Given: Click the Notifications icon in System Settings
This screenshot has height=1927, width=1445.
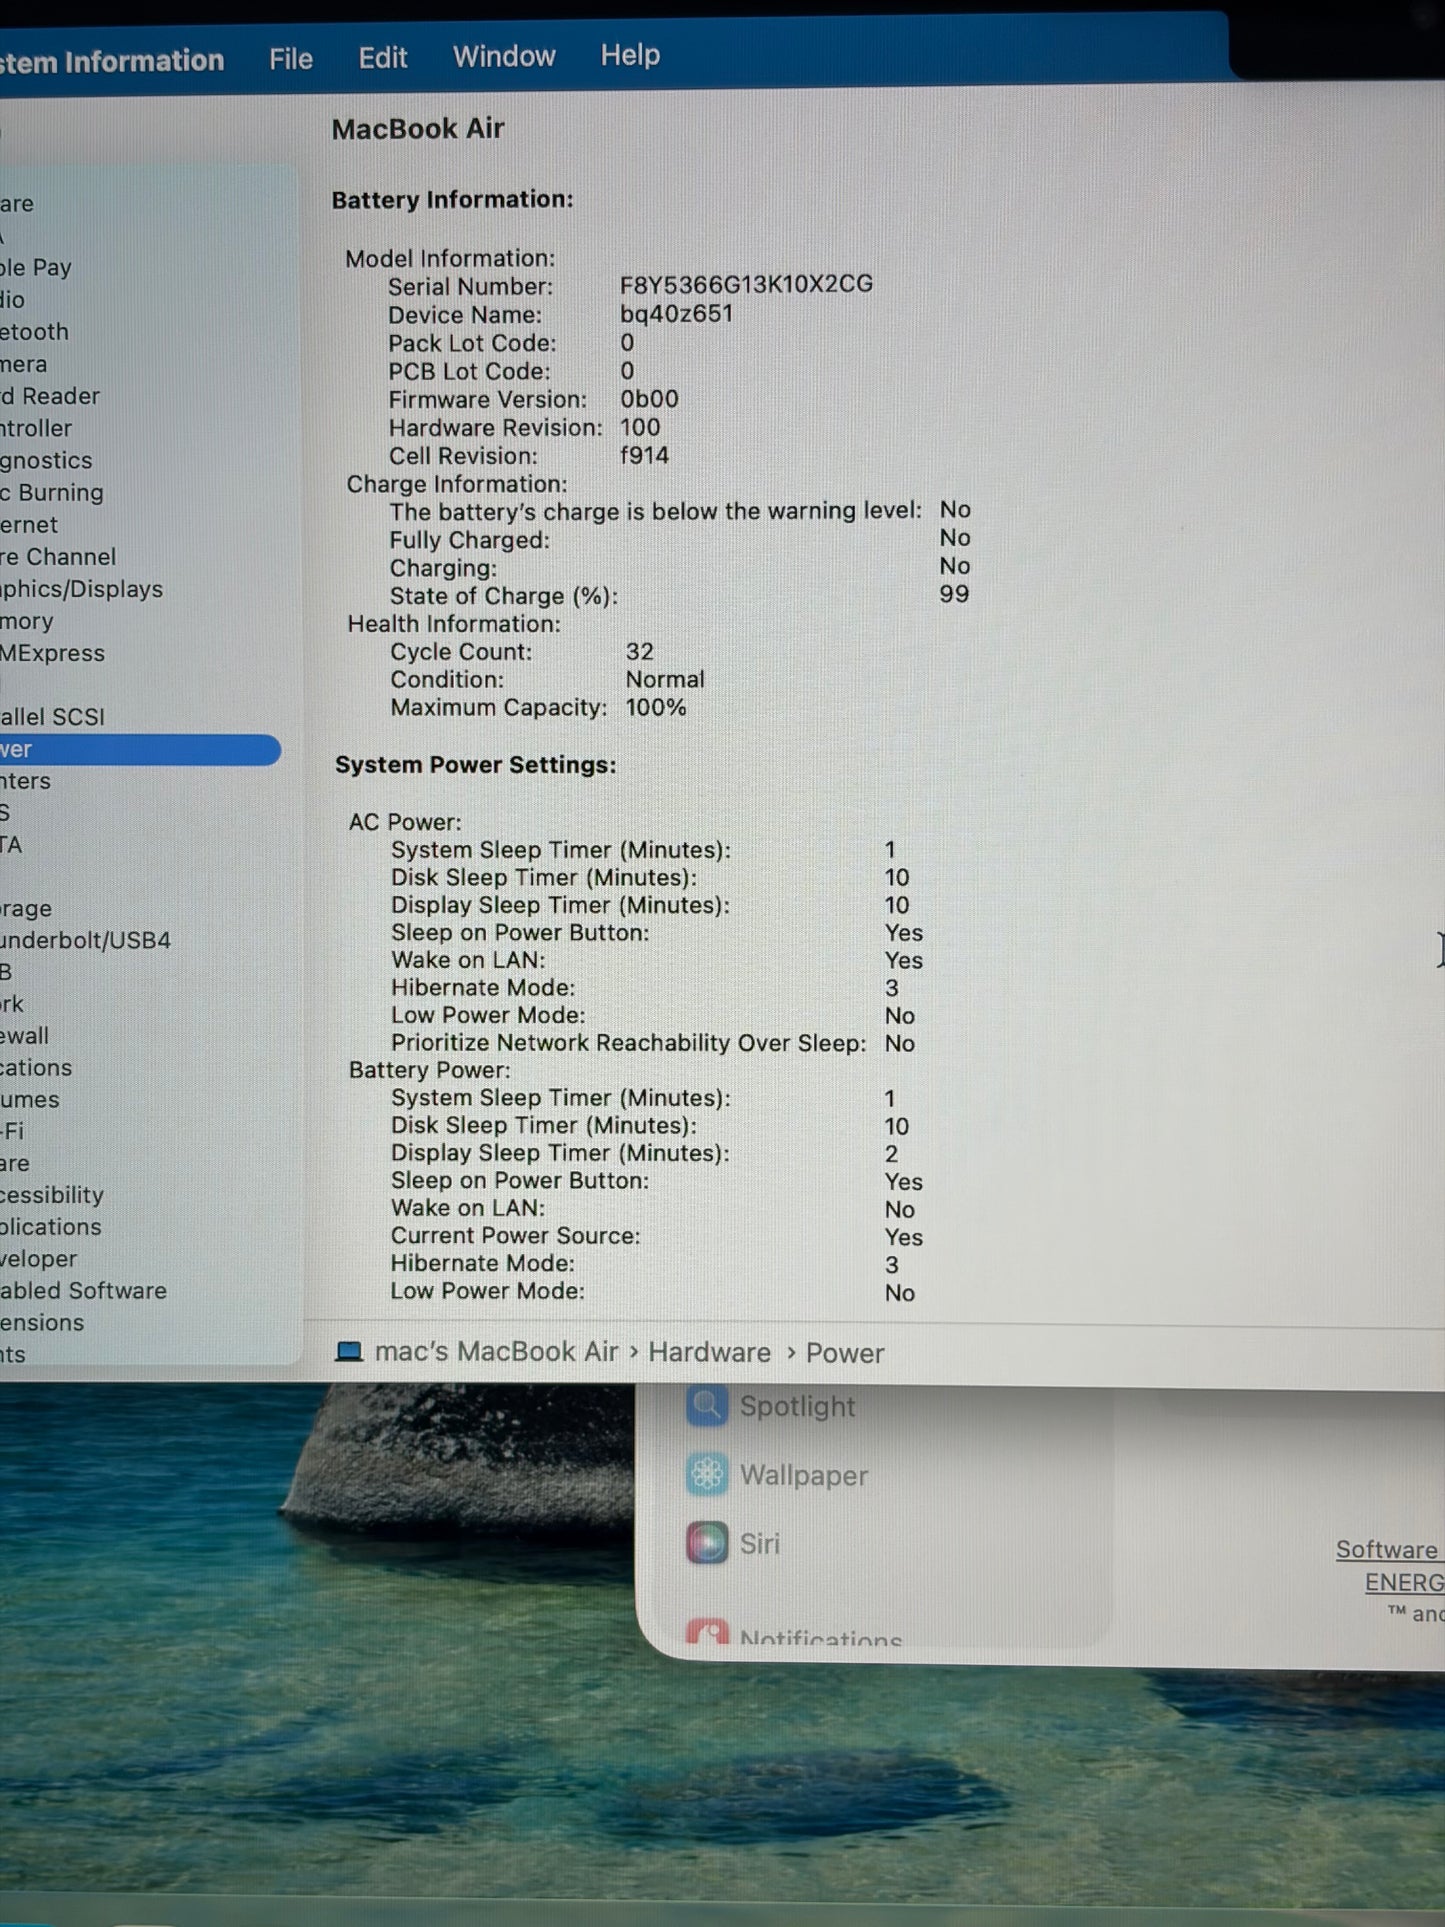Looking at the screenshot, I should click(x=707, y=1632).
